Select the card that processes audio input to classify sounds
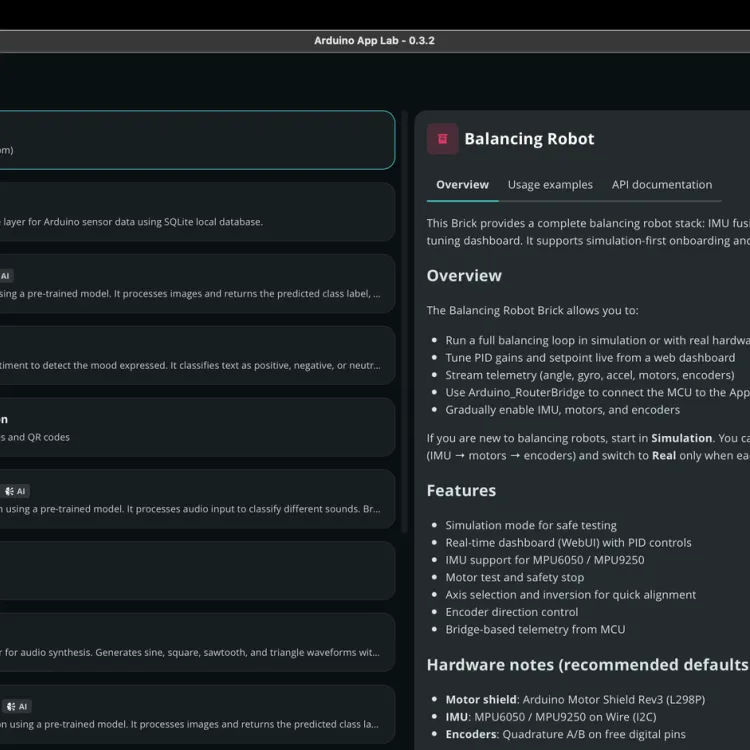 pyautogui.click(x=197, y=499)
